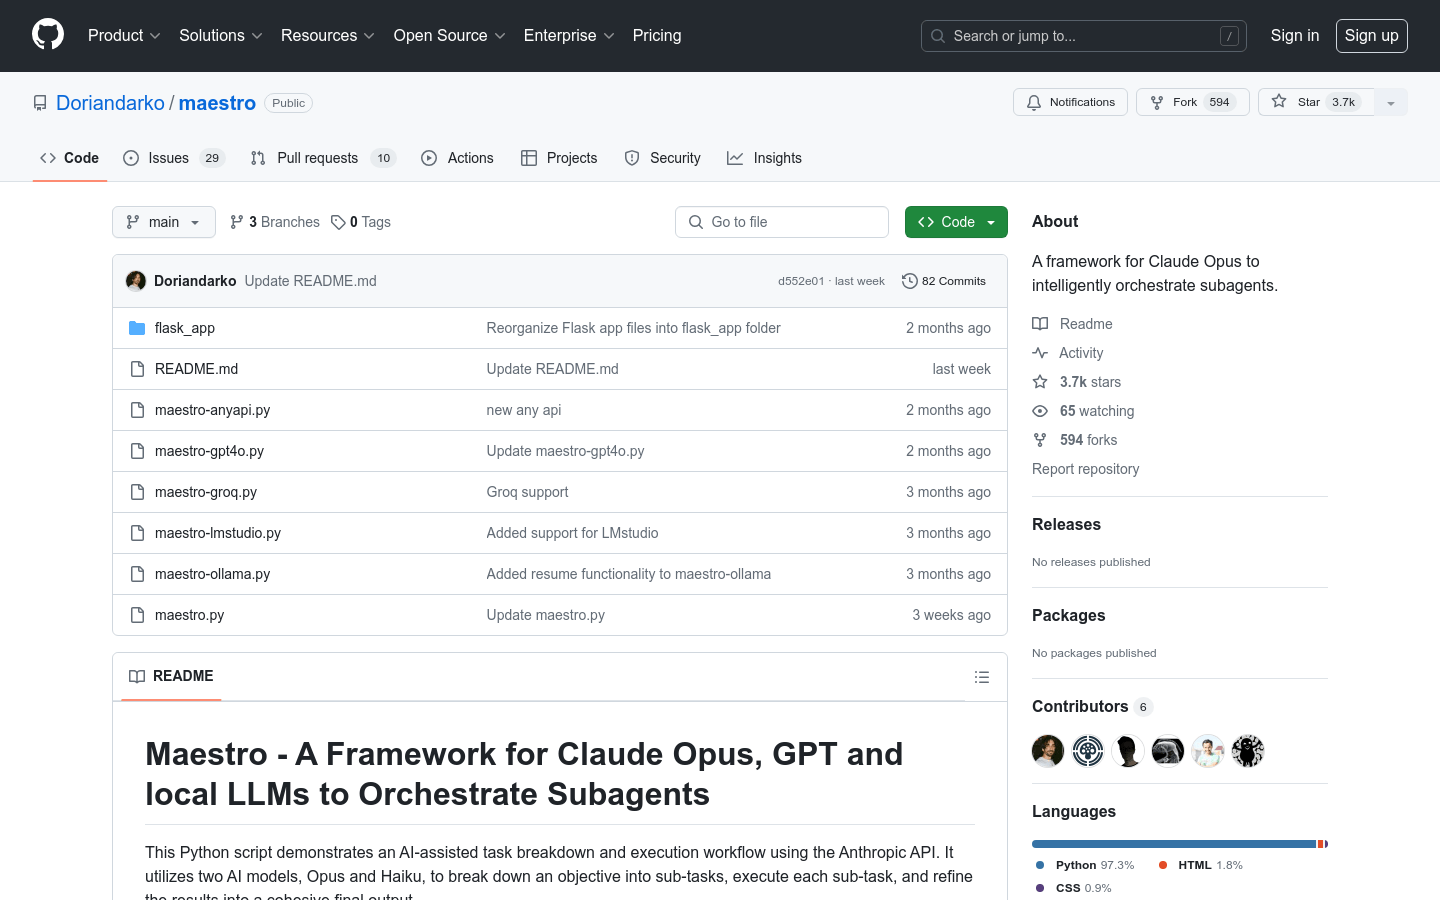Open the maestro.py file
1440x900 pixels.
click(190, 615)
